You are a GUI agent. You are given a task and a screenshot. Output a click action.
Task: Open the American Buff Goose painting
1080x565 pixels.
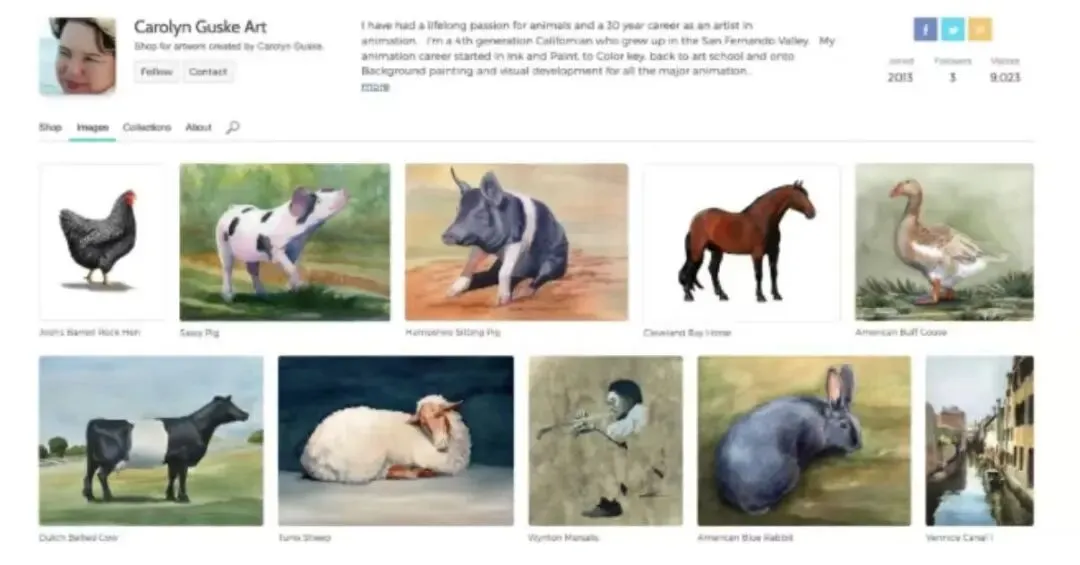click(x=944, y=242)
